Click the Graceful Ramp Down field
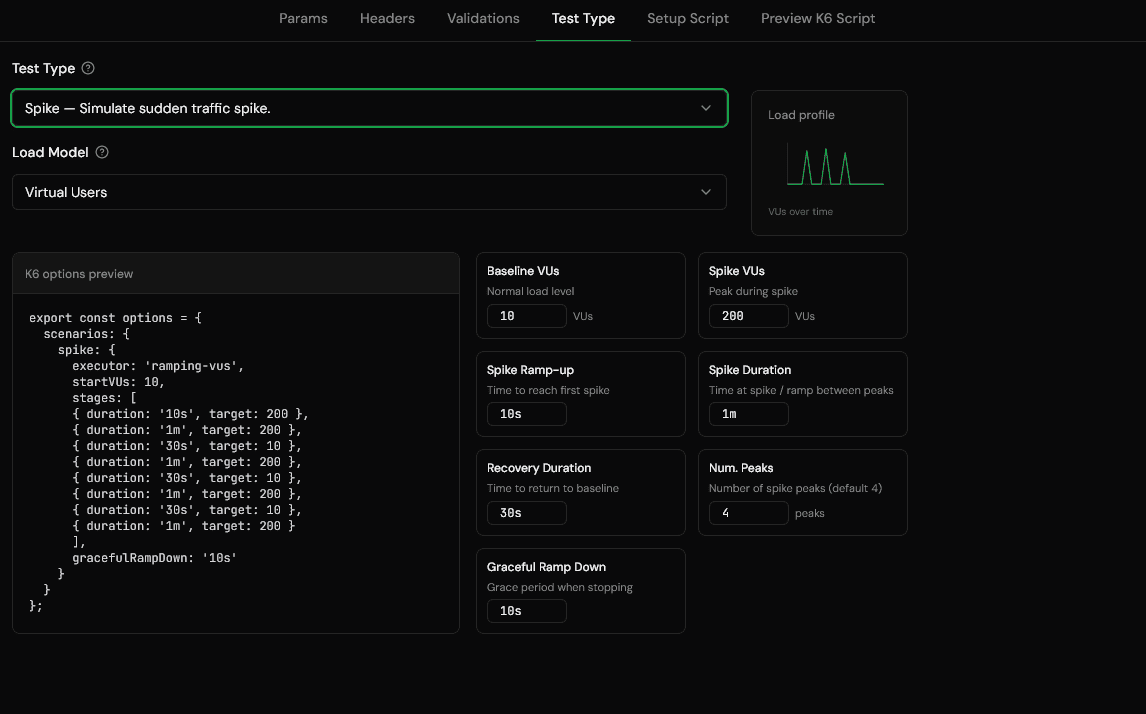This screenshot has height=714, width=1146. click(526, 610)
